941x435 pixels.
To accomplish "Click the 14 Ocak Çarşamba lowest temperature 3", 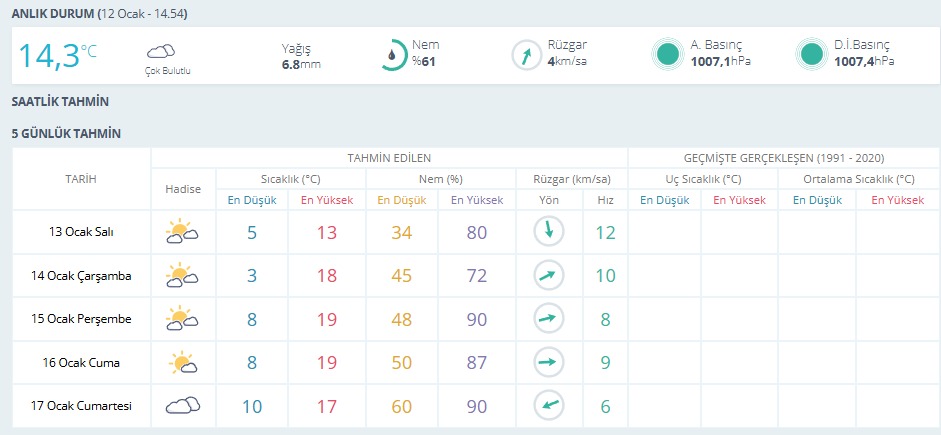I will (x=252, y=276).
